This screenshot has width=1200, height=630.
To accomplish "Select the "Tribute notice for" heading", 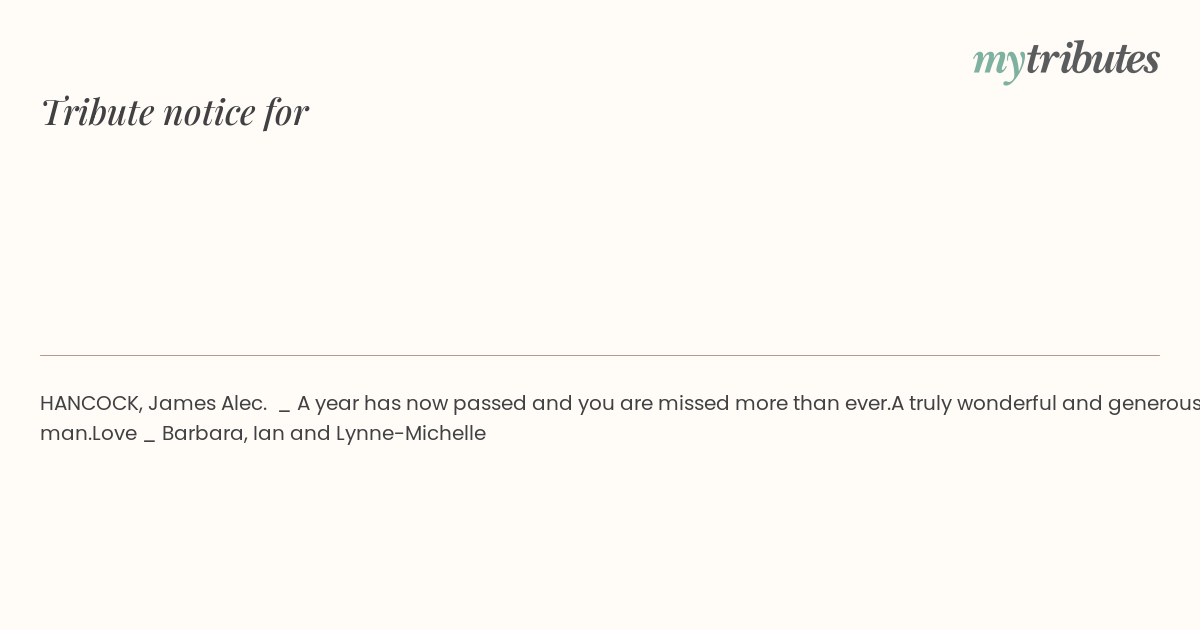I will pyautogui.click(x=174, y=111).
